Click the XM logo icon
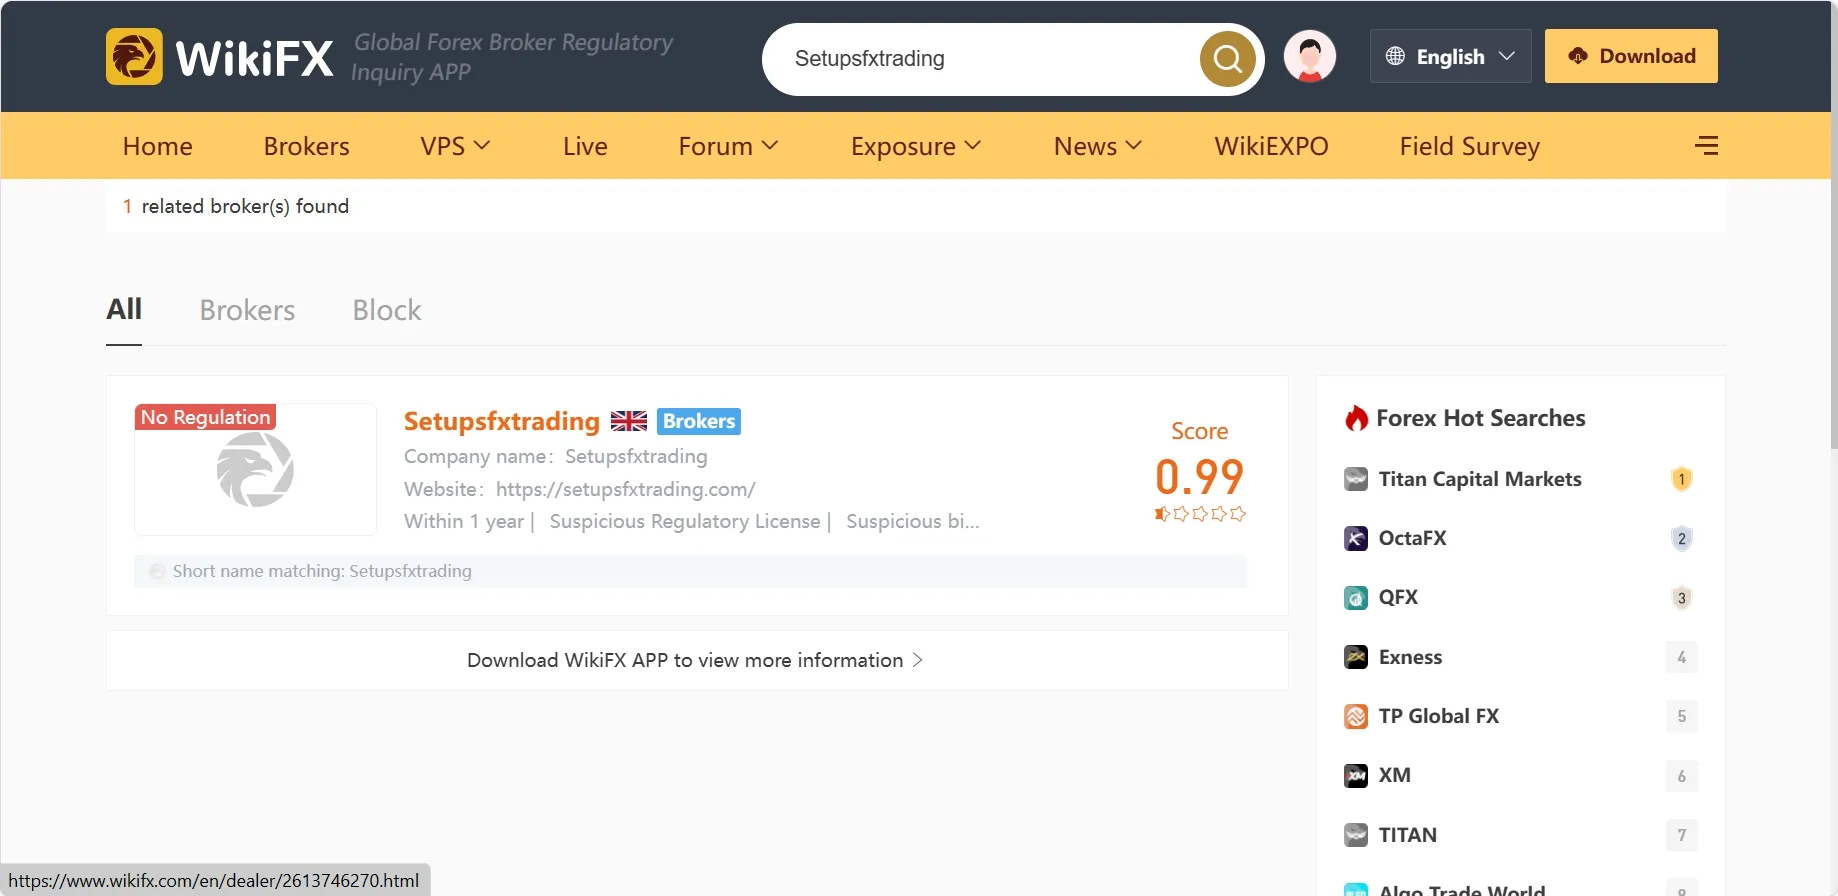1838x896 pixels. (x=1356, y=775)
